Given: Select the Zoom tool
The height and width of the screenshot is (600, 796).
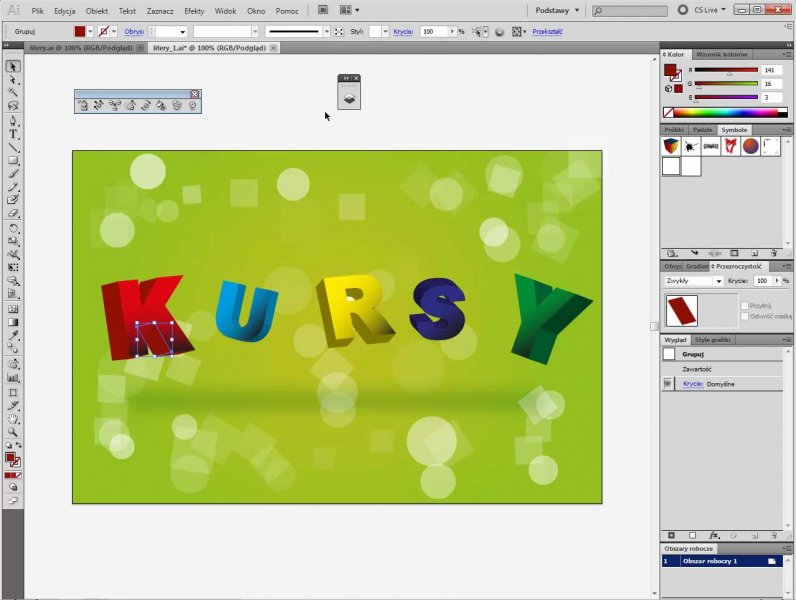Looking at the screenshot, I should pos(14,432).
